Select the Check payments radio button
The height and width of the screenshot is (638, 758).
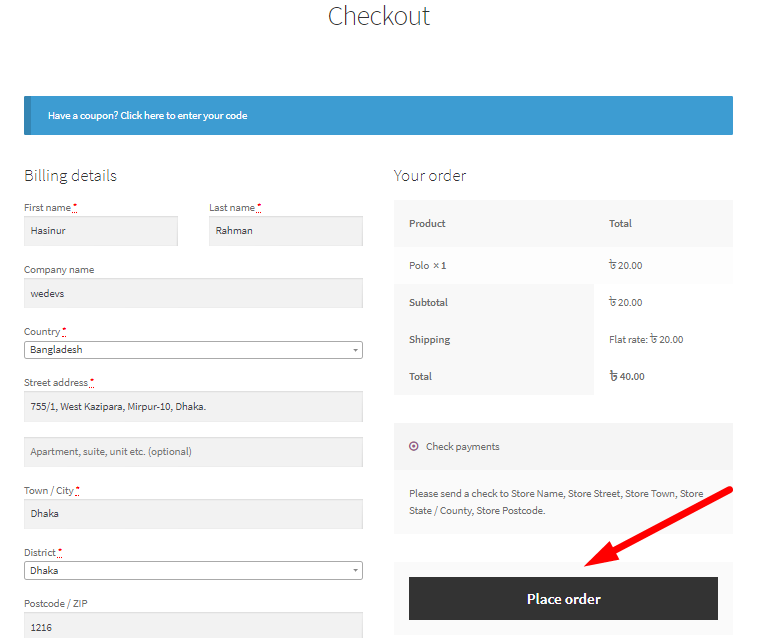pos(414,446)
